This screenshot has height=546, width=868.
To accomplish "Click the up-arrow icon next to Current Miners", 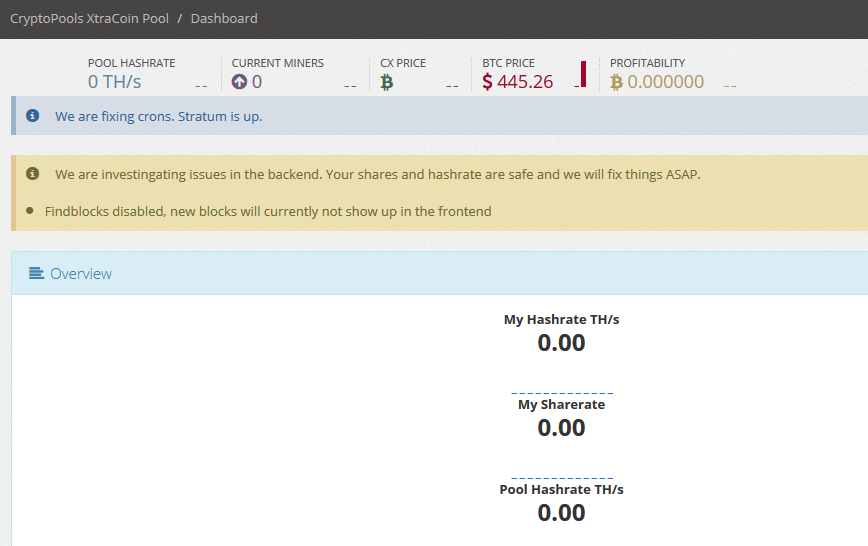I will [239, 82].
